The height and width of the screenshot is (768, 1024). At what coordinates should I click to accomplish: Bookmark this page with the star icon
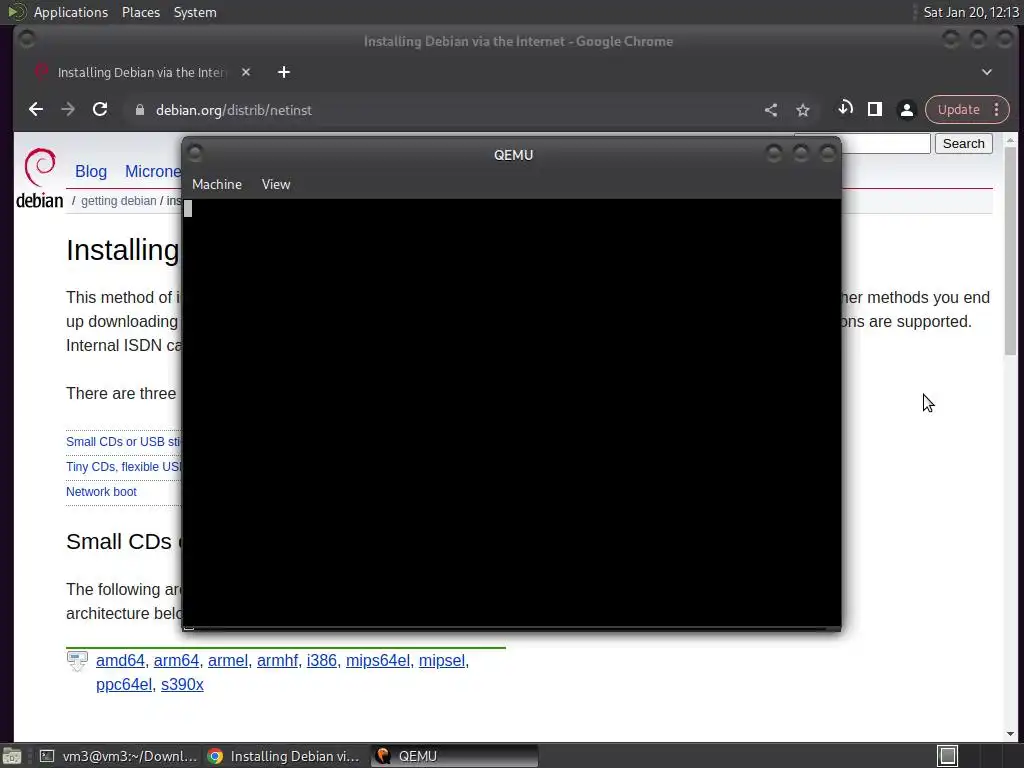click(x=803, y=110)
